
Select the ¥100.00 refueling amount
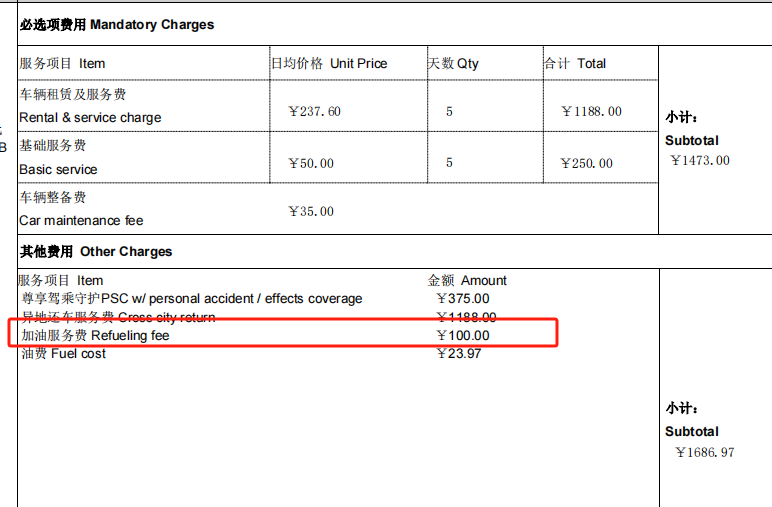click(x=463, y=336)
